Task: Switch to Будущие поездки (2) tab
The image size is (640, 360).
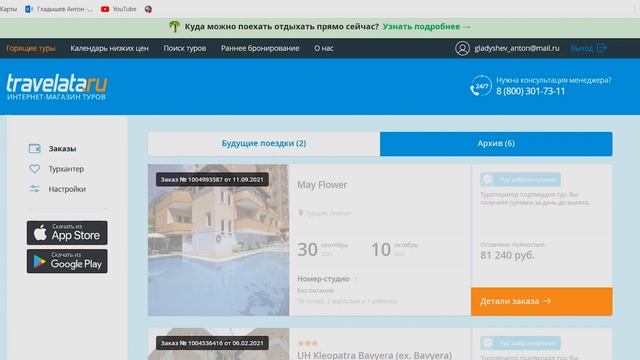Action: 264,144
